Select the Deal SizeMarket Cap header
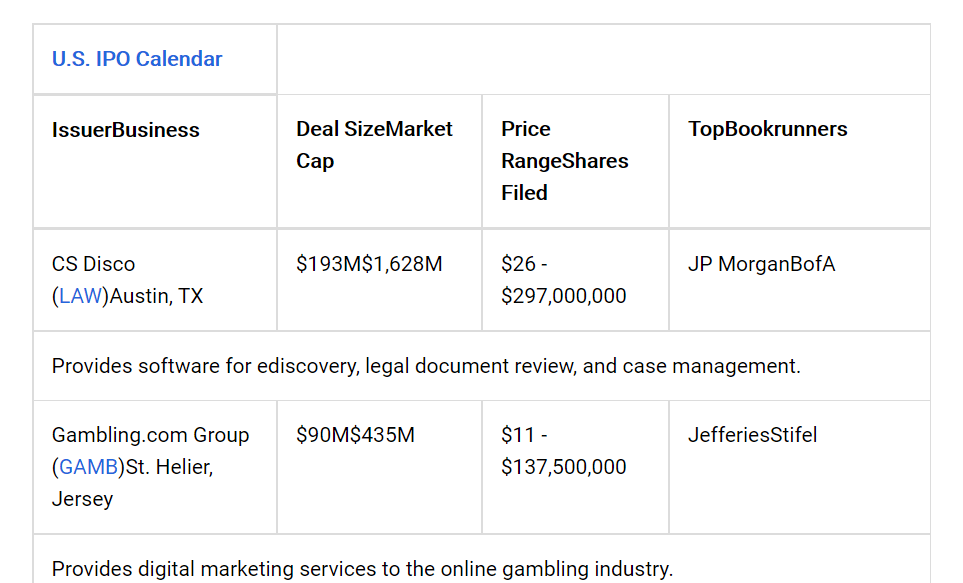This screenshot has height=583, width=963. 380,162
